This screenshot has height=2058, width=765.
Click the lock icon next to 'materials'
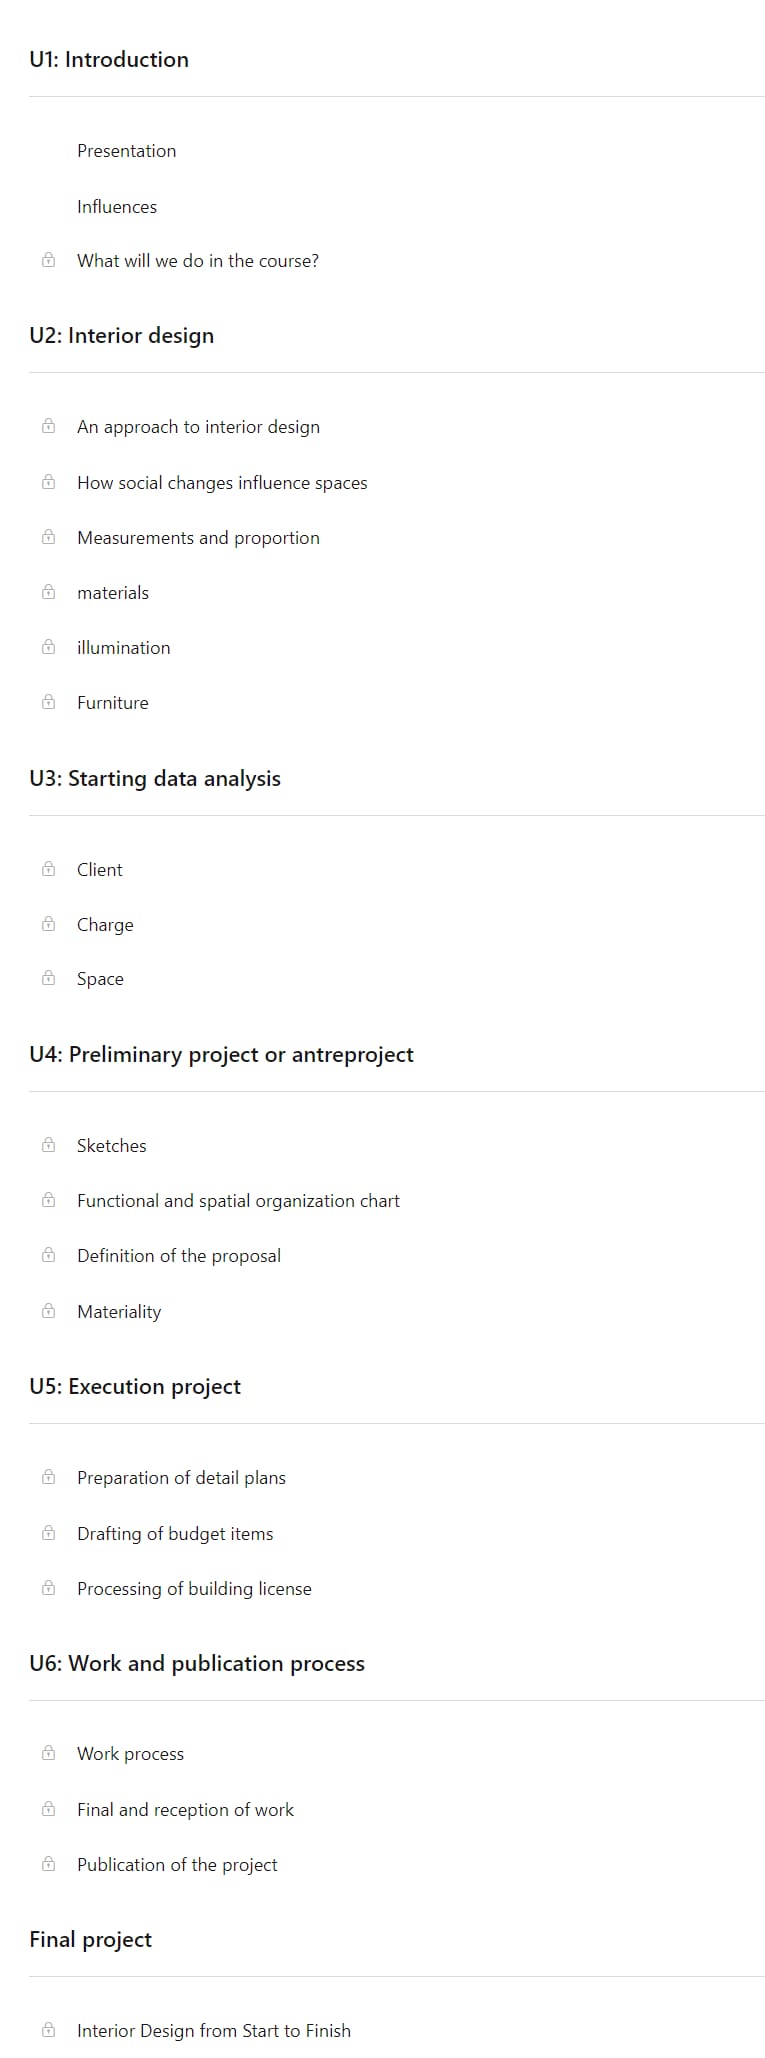(x=48, y=592)
